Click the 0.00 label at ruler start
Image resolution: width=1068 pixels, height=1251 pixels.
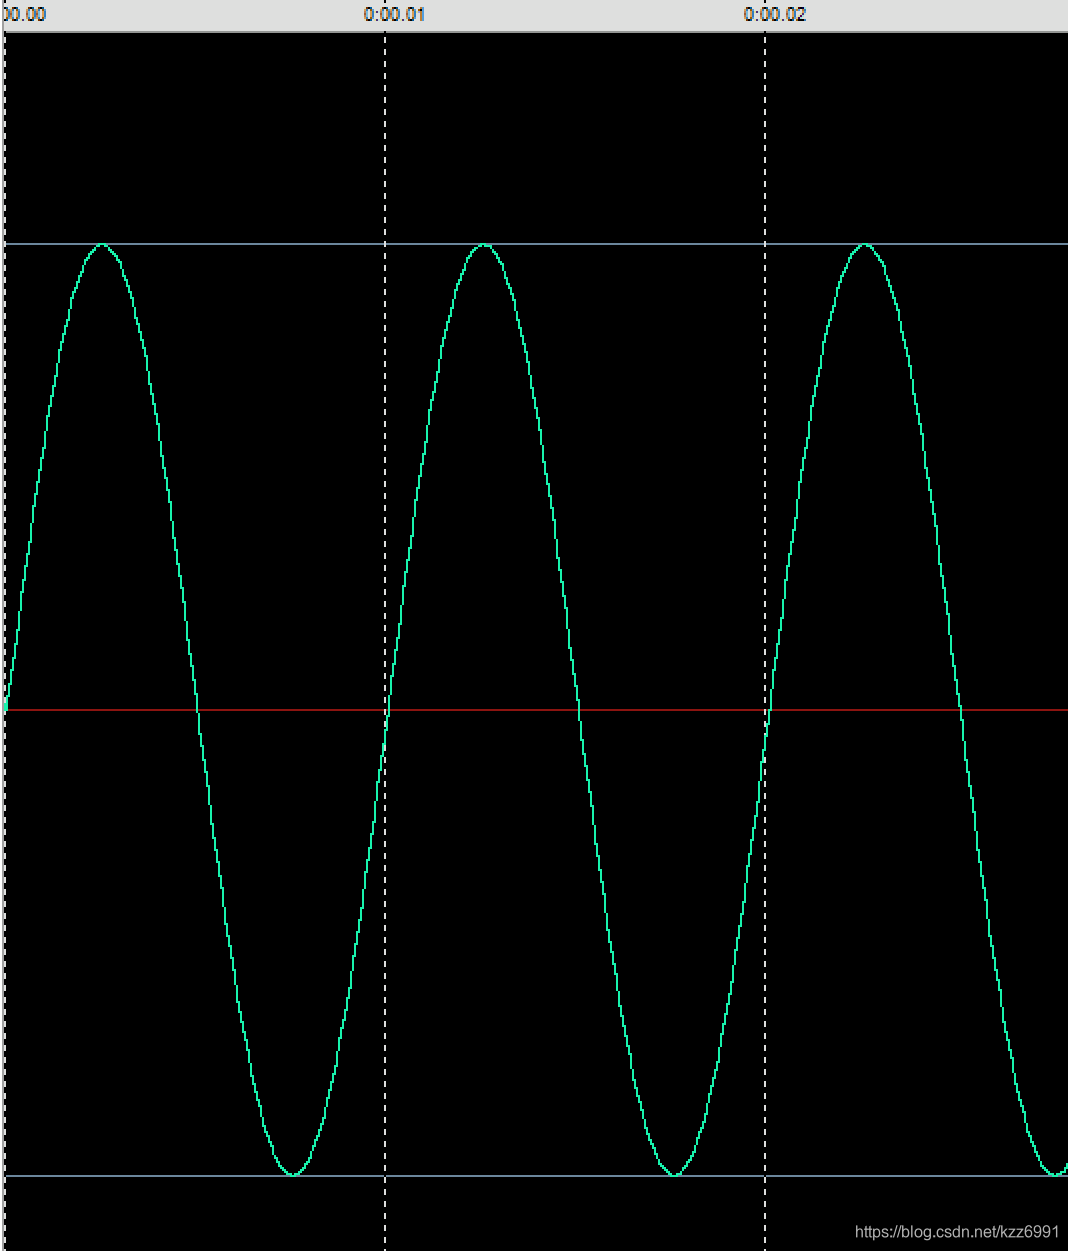(25, 15)
